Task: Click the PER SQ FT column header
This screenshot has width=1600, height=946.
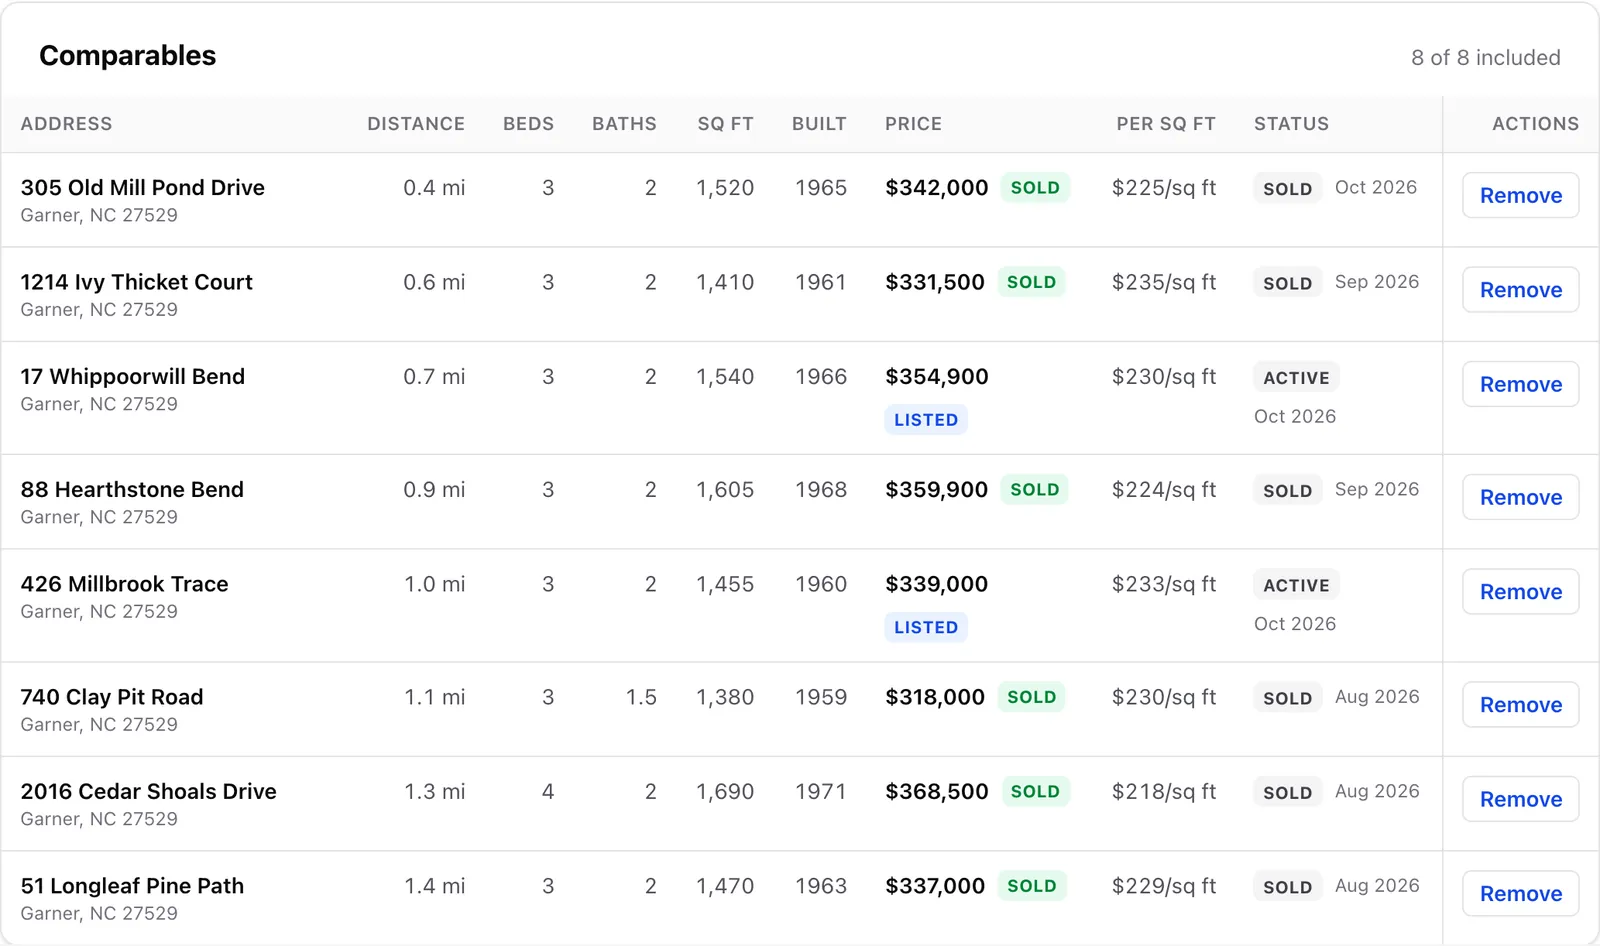Action: tap(1166, 124)
